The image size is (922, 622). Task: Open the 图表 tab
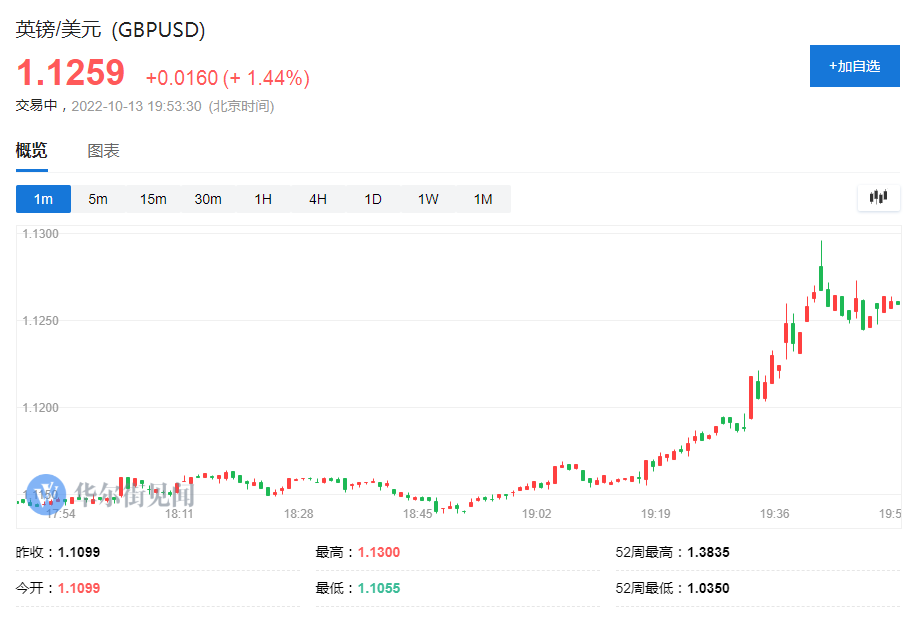coord(103,151)
